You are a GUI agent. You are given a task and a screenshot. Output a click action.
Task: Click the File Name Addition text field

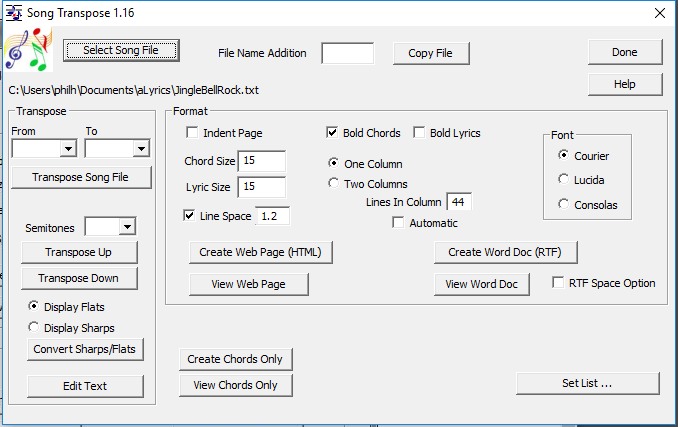tap(347, 53)
